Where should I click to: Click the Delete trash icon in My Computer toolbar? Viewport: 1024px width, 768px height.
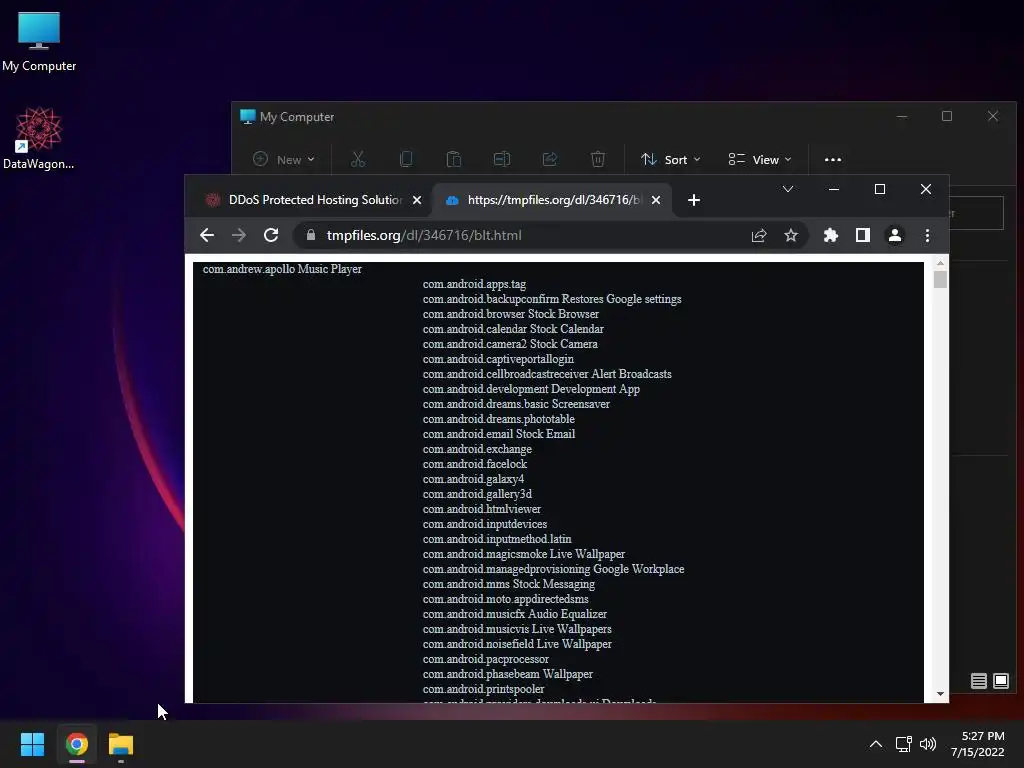click(x=598, y=159)
